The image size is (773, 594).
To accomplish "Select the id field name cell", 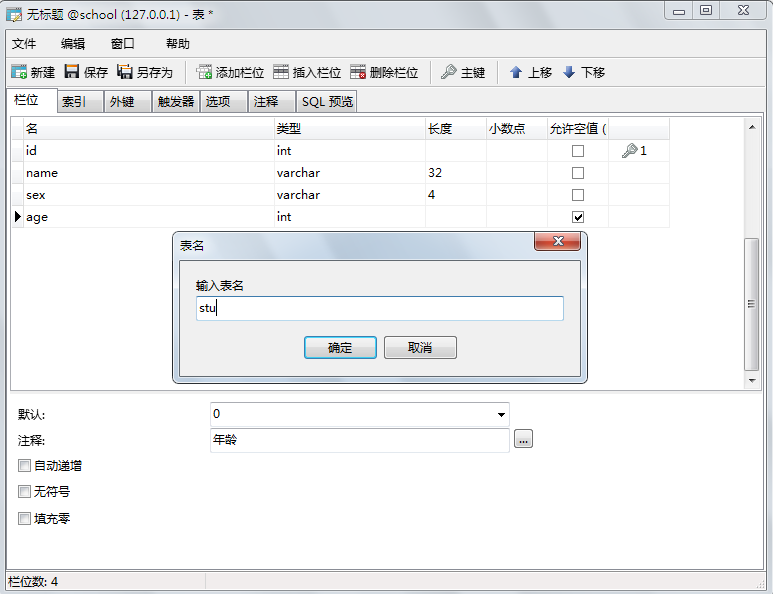I will 149,150.
